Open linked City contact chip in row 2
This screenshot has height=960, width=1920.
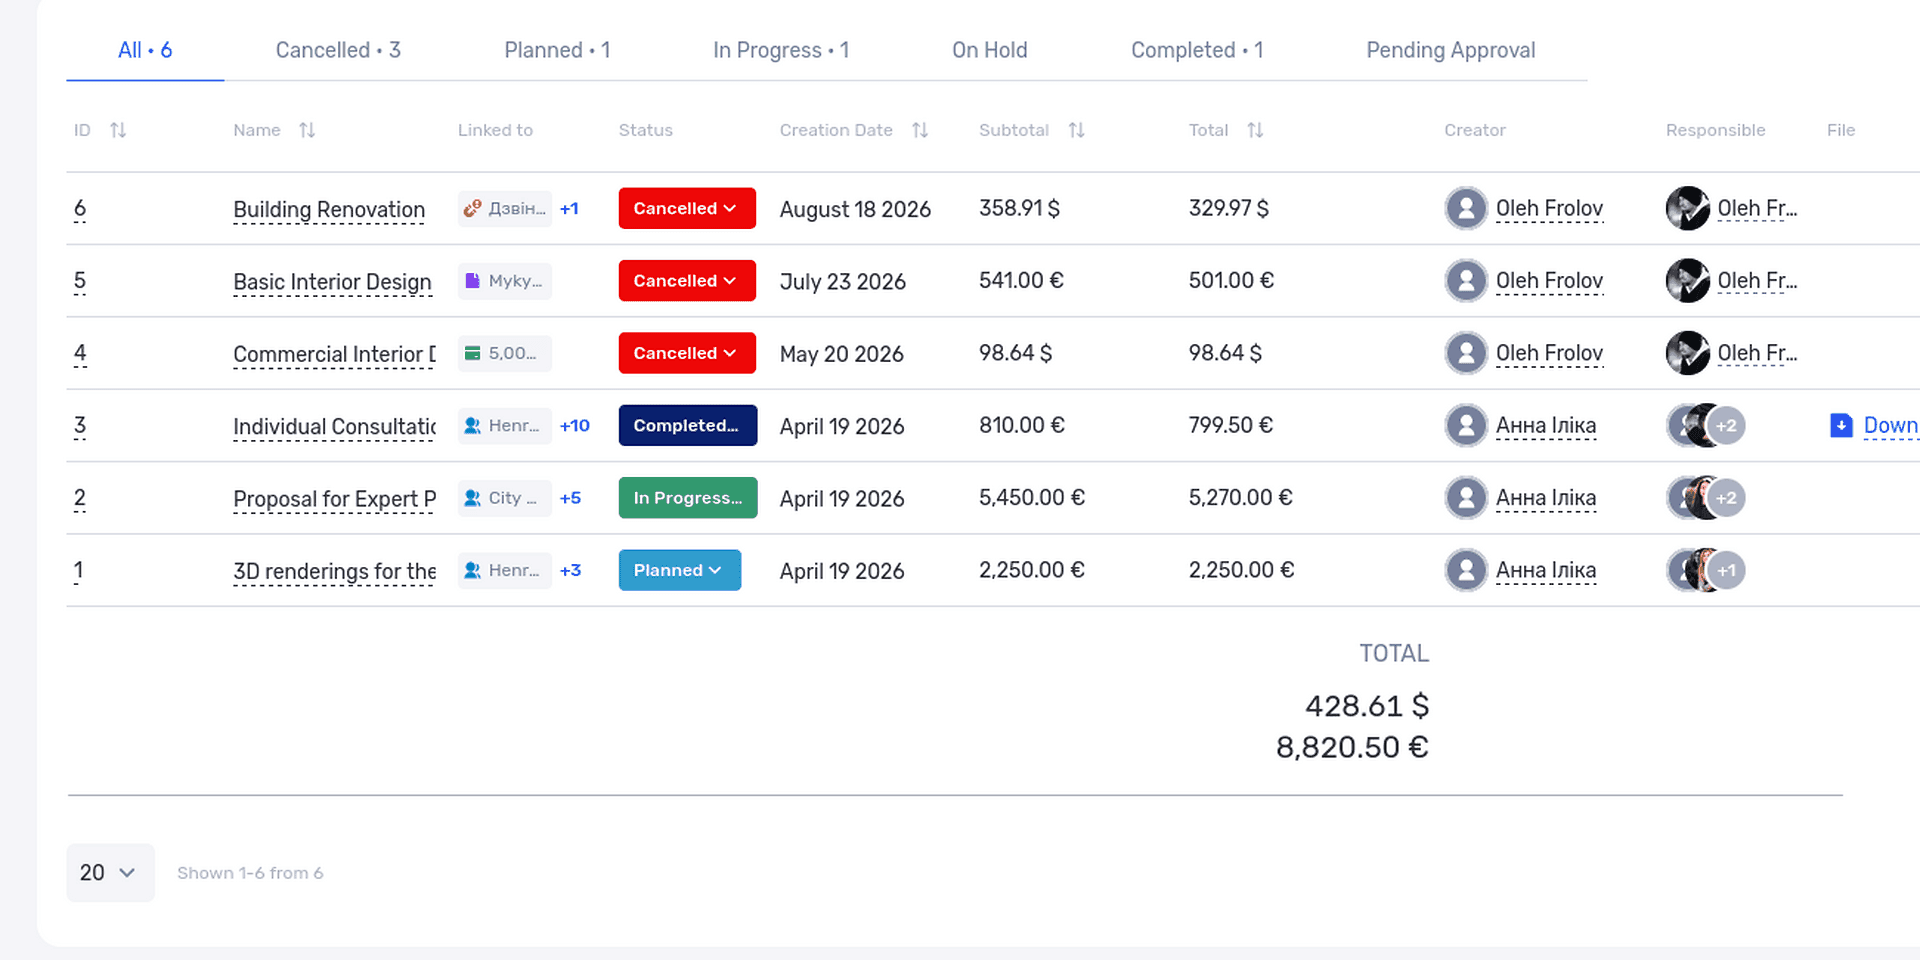pyautogui.click(x=504, y=498)
